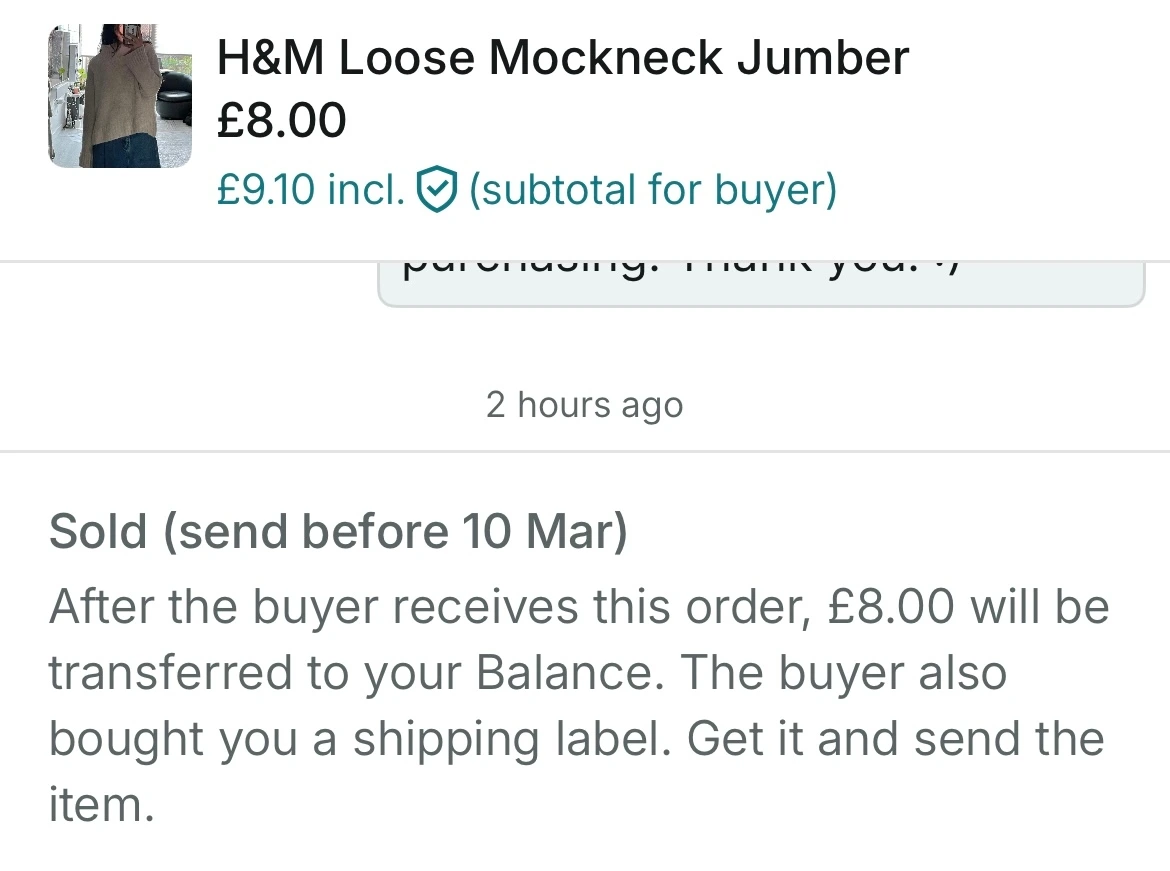The image size is (1170, 871).
Task: Tap the "Get it and send the" sentence
Action: coord(896,739)
